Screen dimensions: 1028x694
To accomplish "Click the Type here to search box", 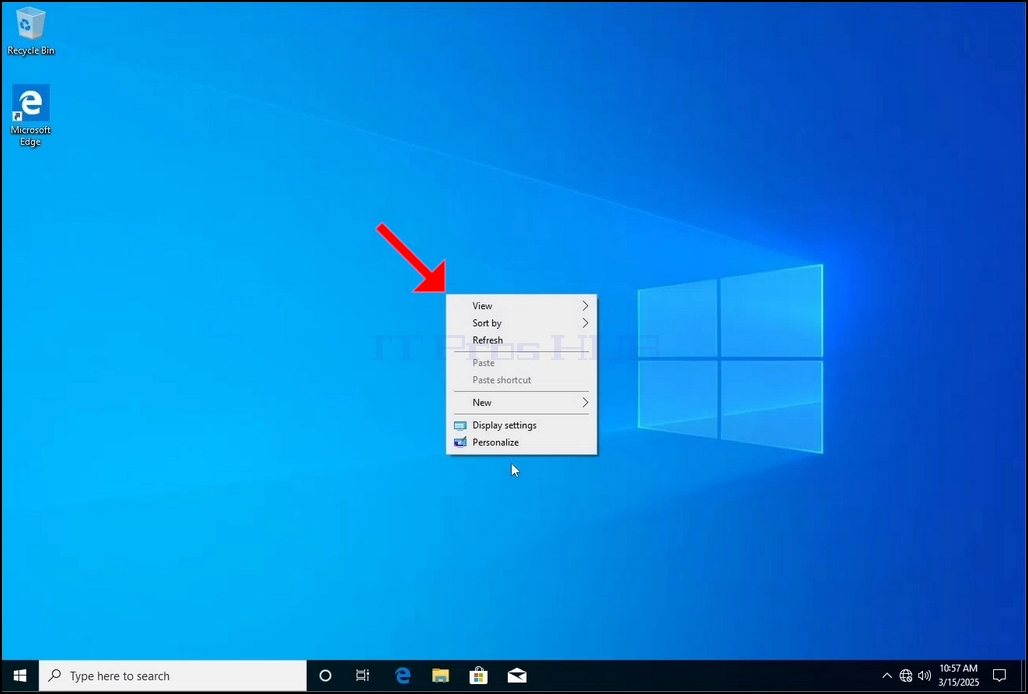I will click(x=173, y=676).
